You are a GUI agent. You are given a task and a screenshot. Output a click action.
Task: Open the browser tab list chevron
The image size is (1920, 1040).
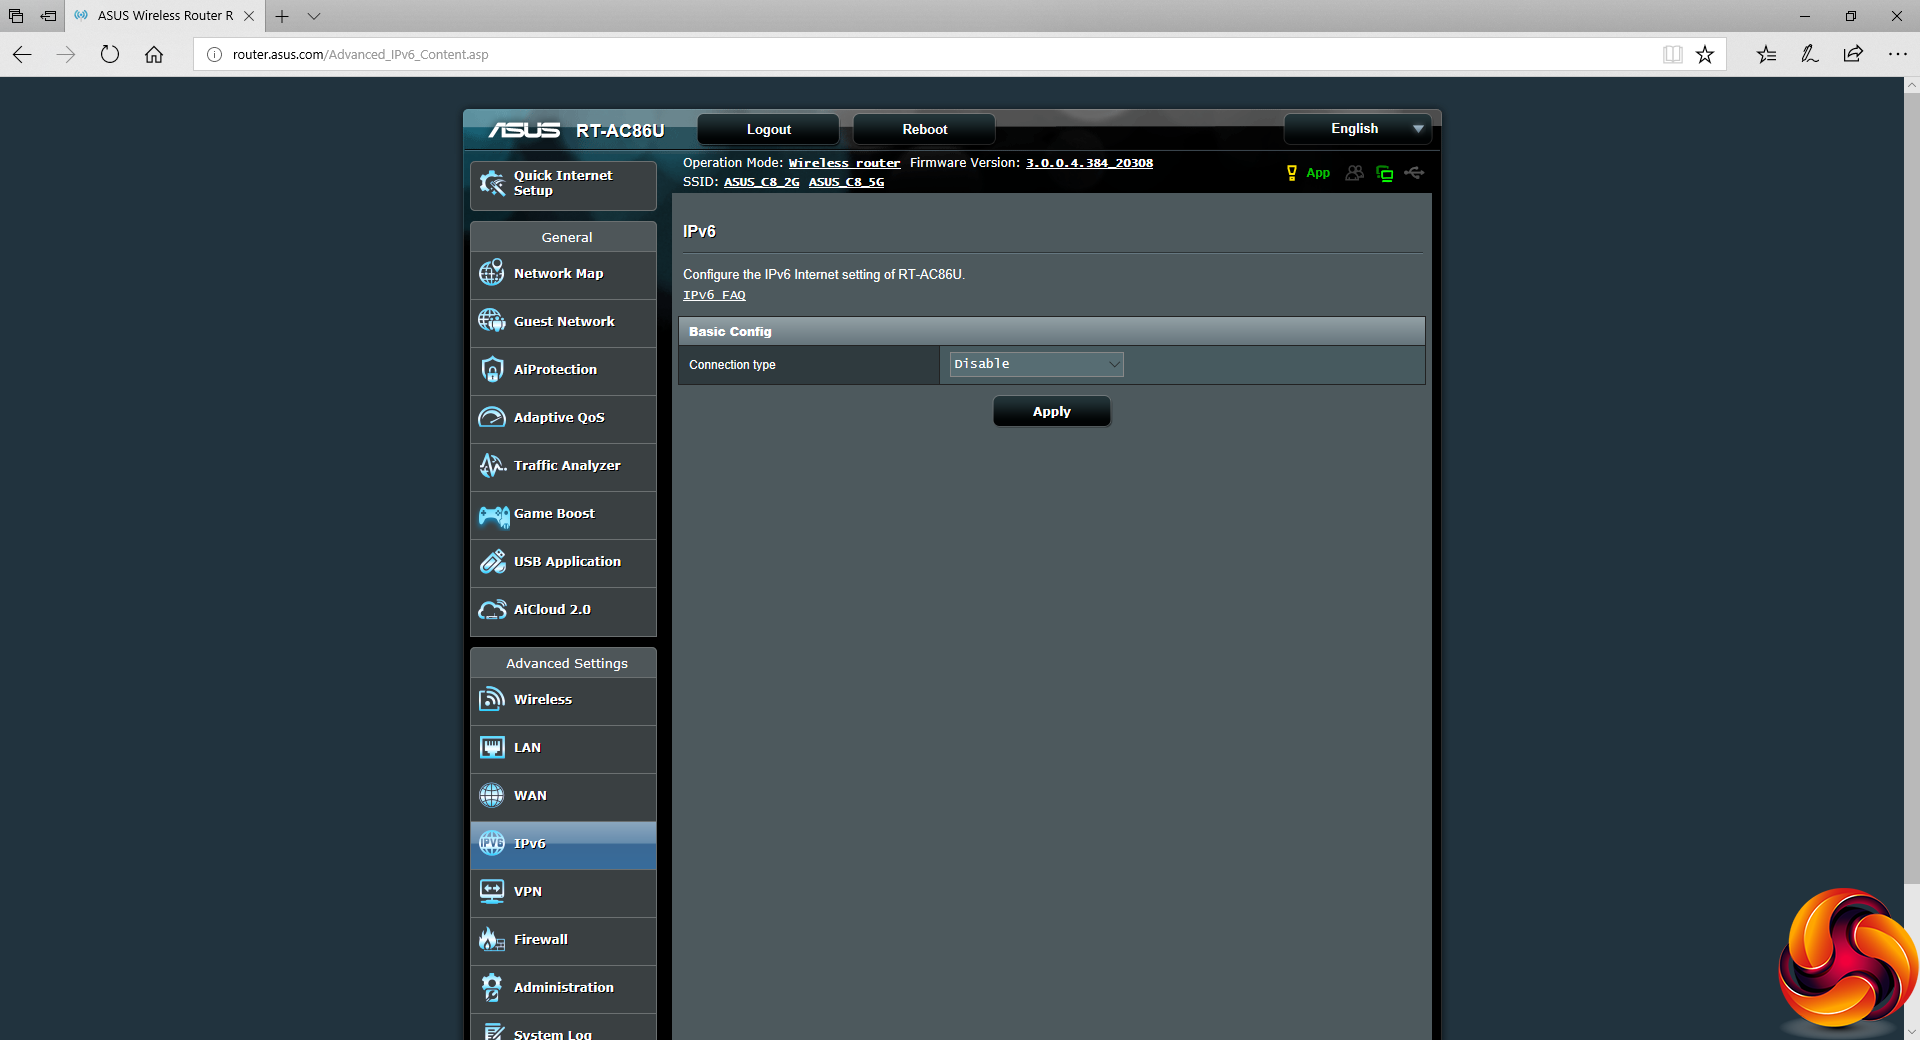tap(313, 16)
